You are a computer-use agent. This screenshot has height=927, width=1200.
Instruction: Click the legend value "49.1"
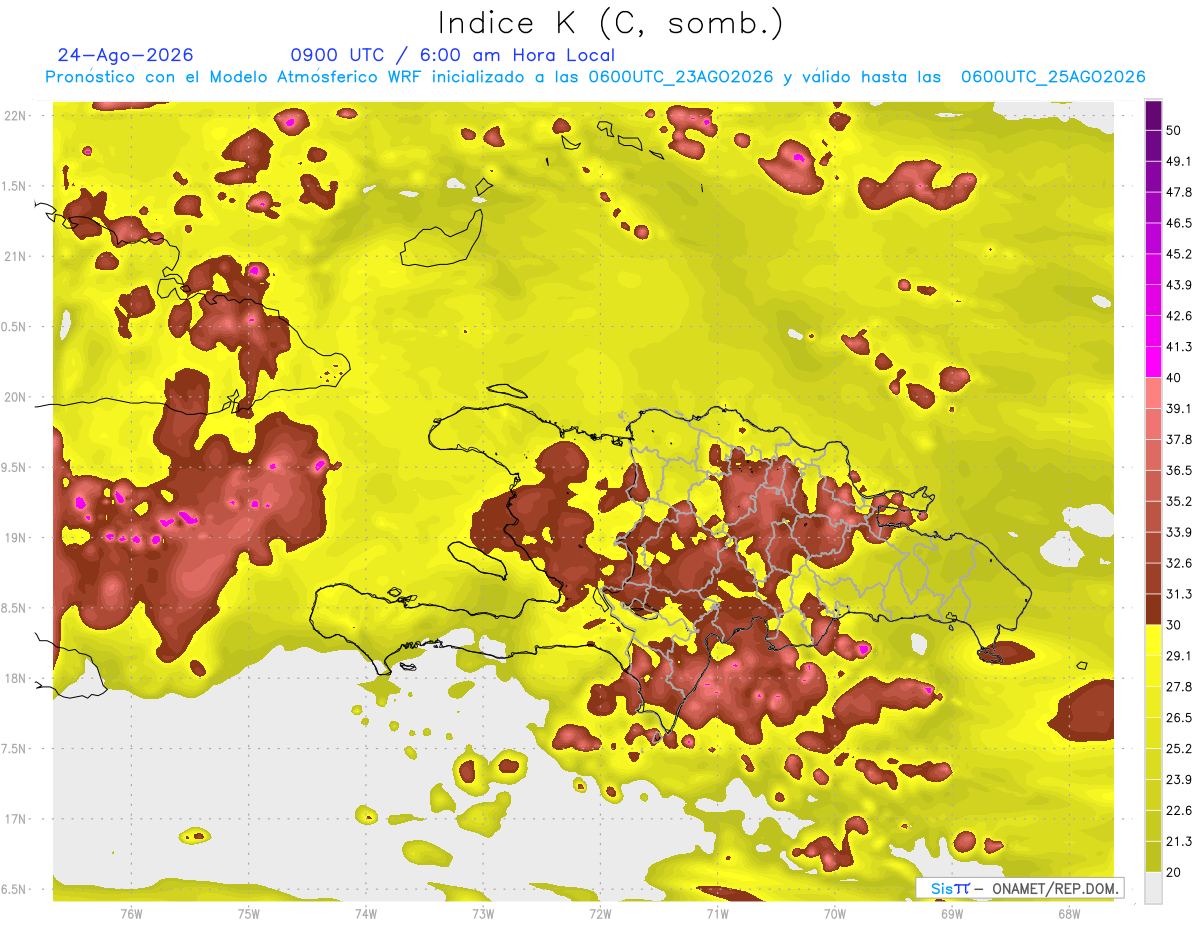coord(1179,162)
